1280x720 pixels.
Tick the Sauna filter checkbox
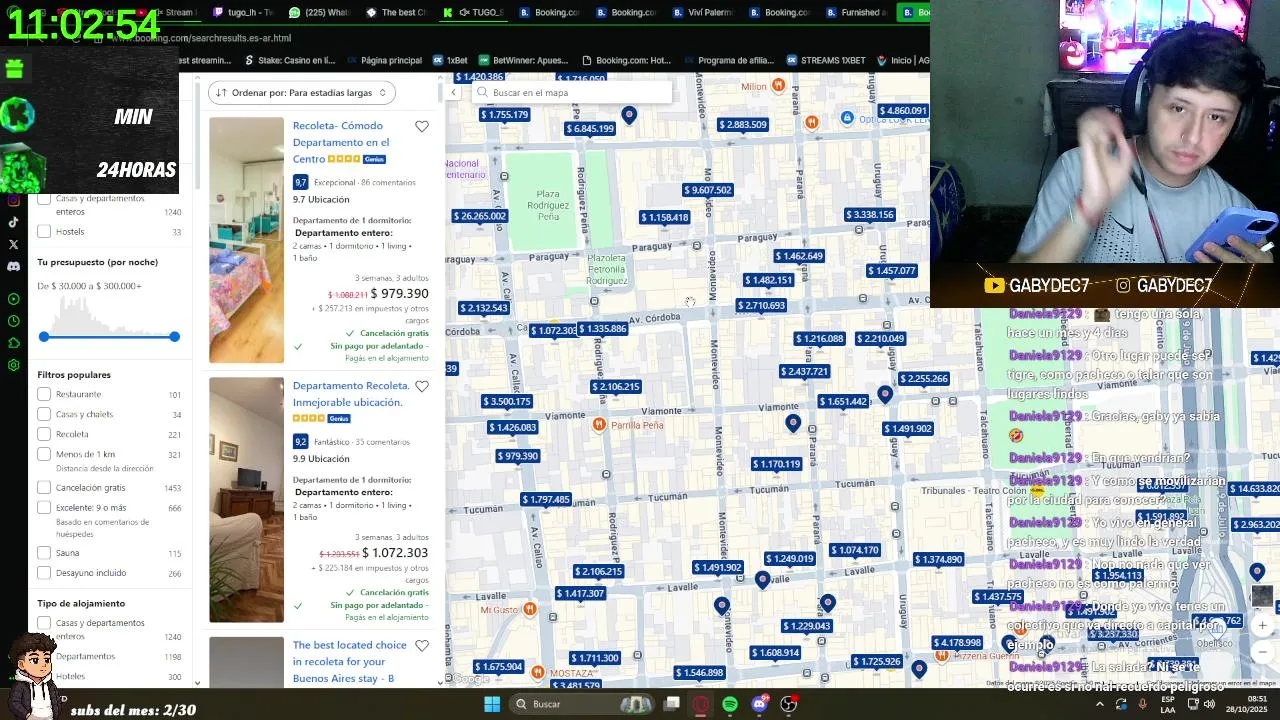coord(44,552)
